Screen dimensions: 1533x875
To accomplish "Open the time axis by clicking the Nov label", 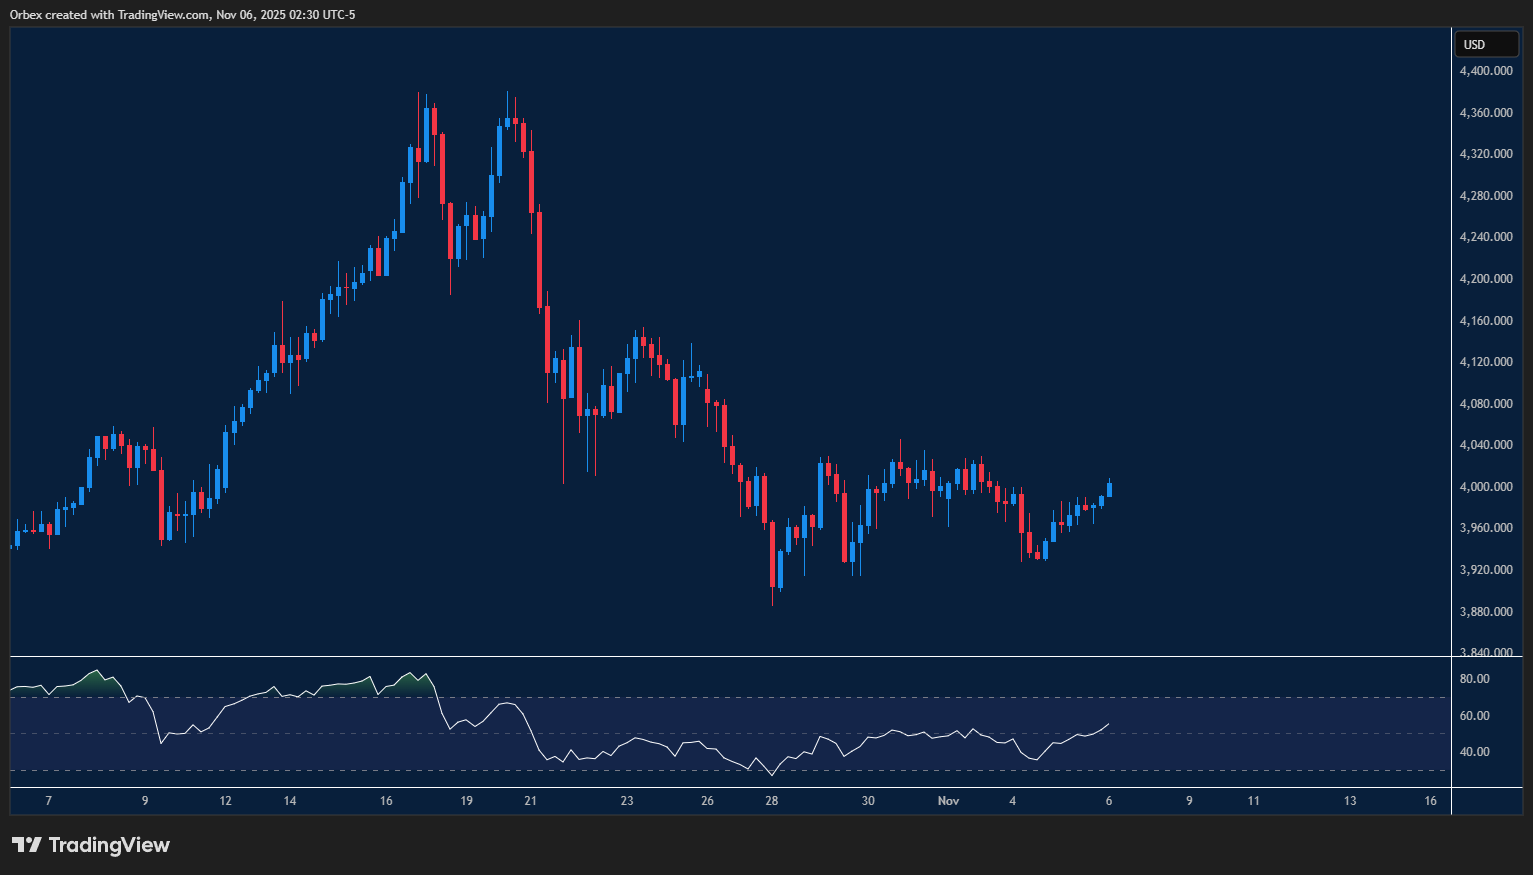I will click(948, 801).
